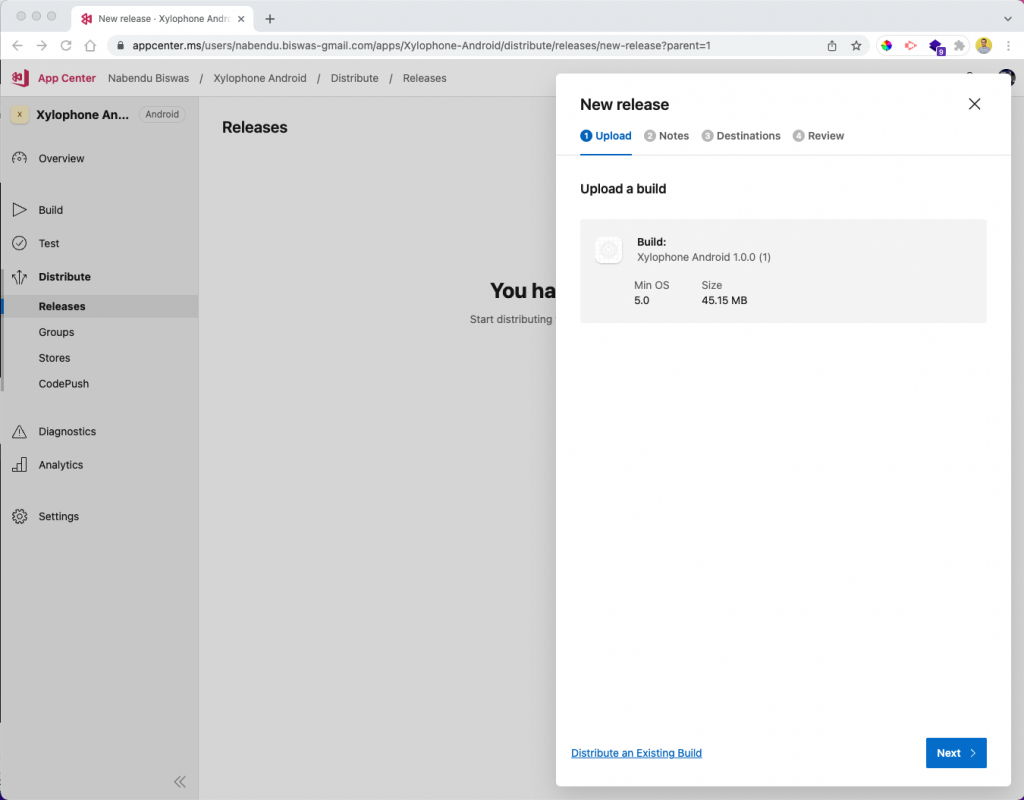Image resolution: width=1024 pixels, height=800 pixels.
Task: Click the 45.15 MB size value
Action: tap(724, 300)
